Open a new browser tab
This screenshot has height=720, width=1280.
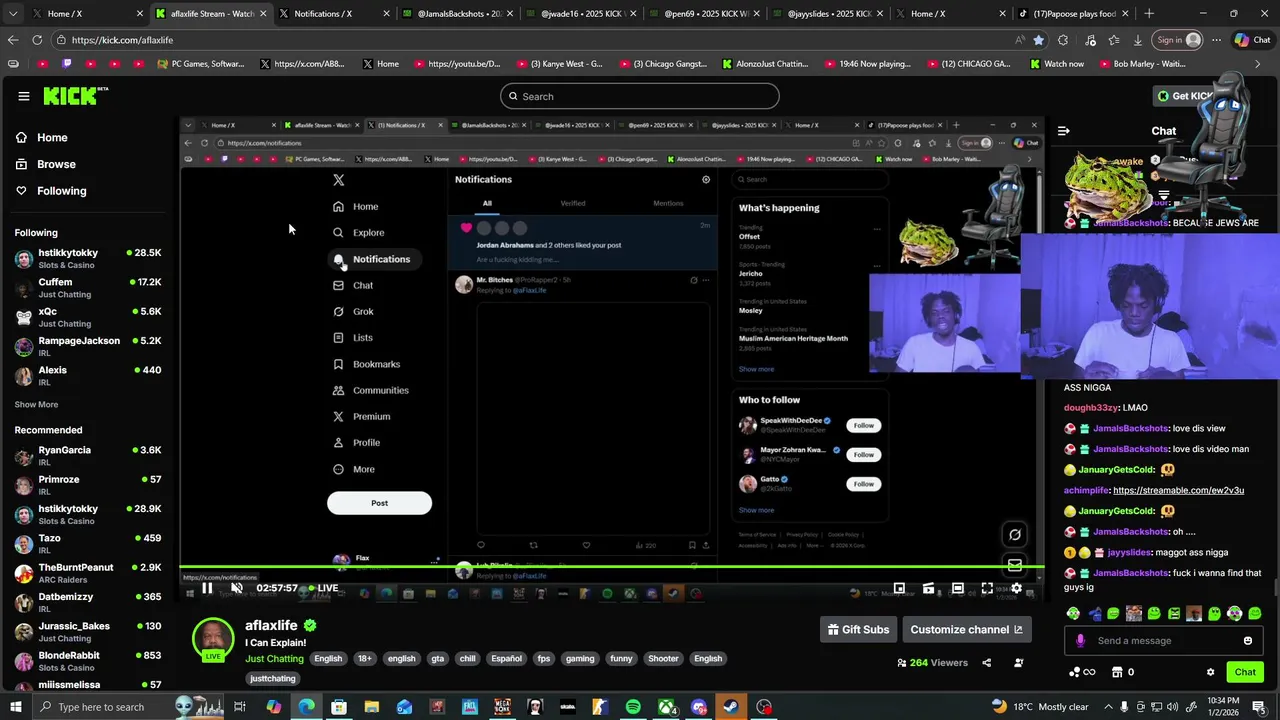click(x=1148, y=14)
